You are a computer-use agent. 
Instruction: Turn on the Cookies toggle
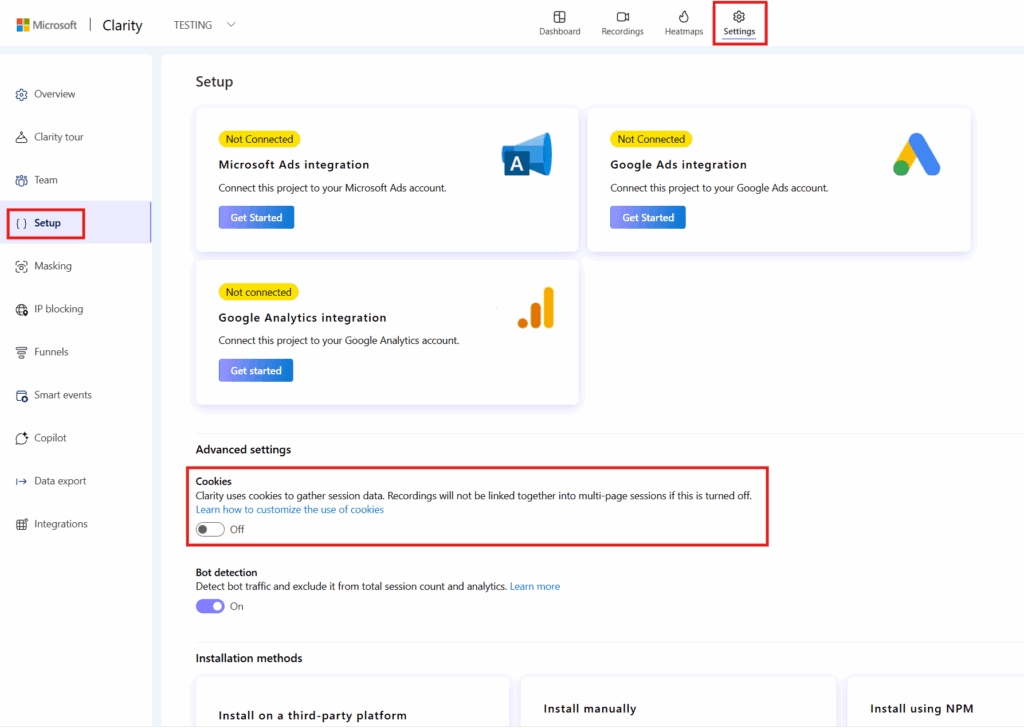(x=210, y=529)
